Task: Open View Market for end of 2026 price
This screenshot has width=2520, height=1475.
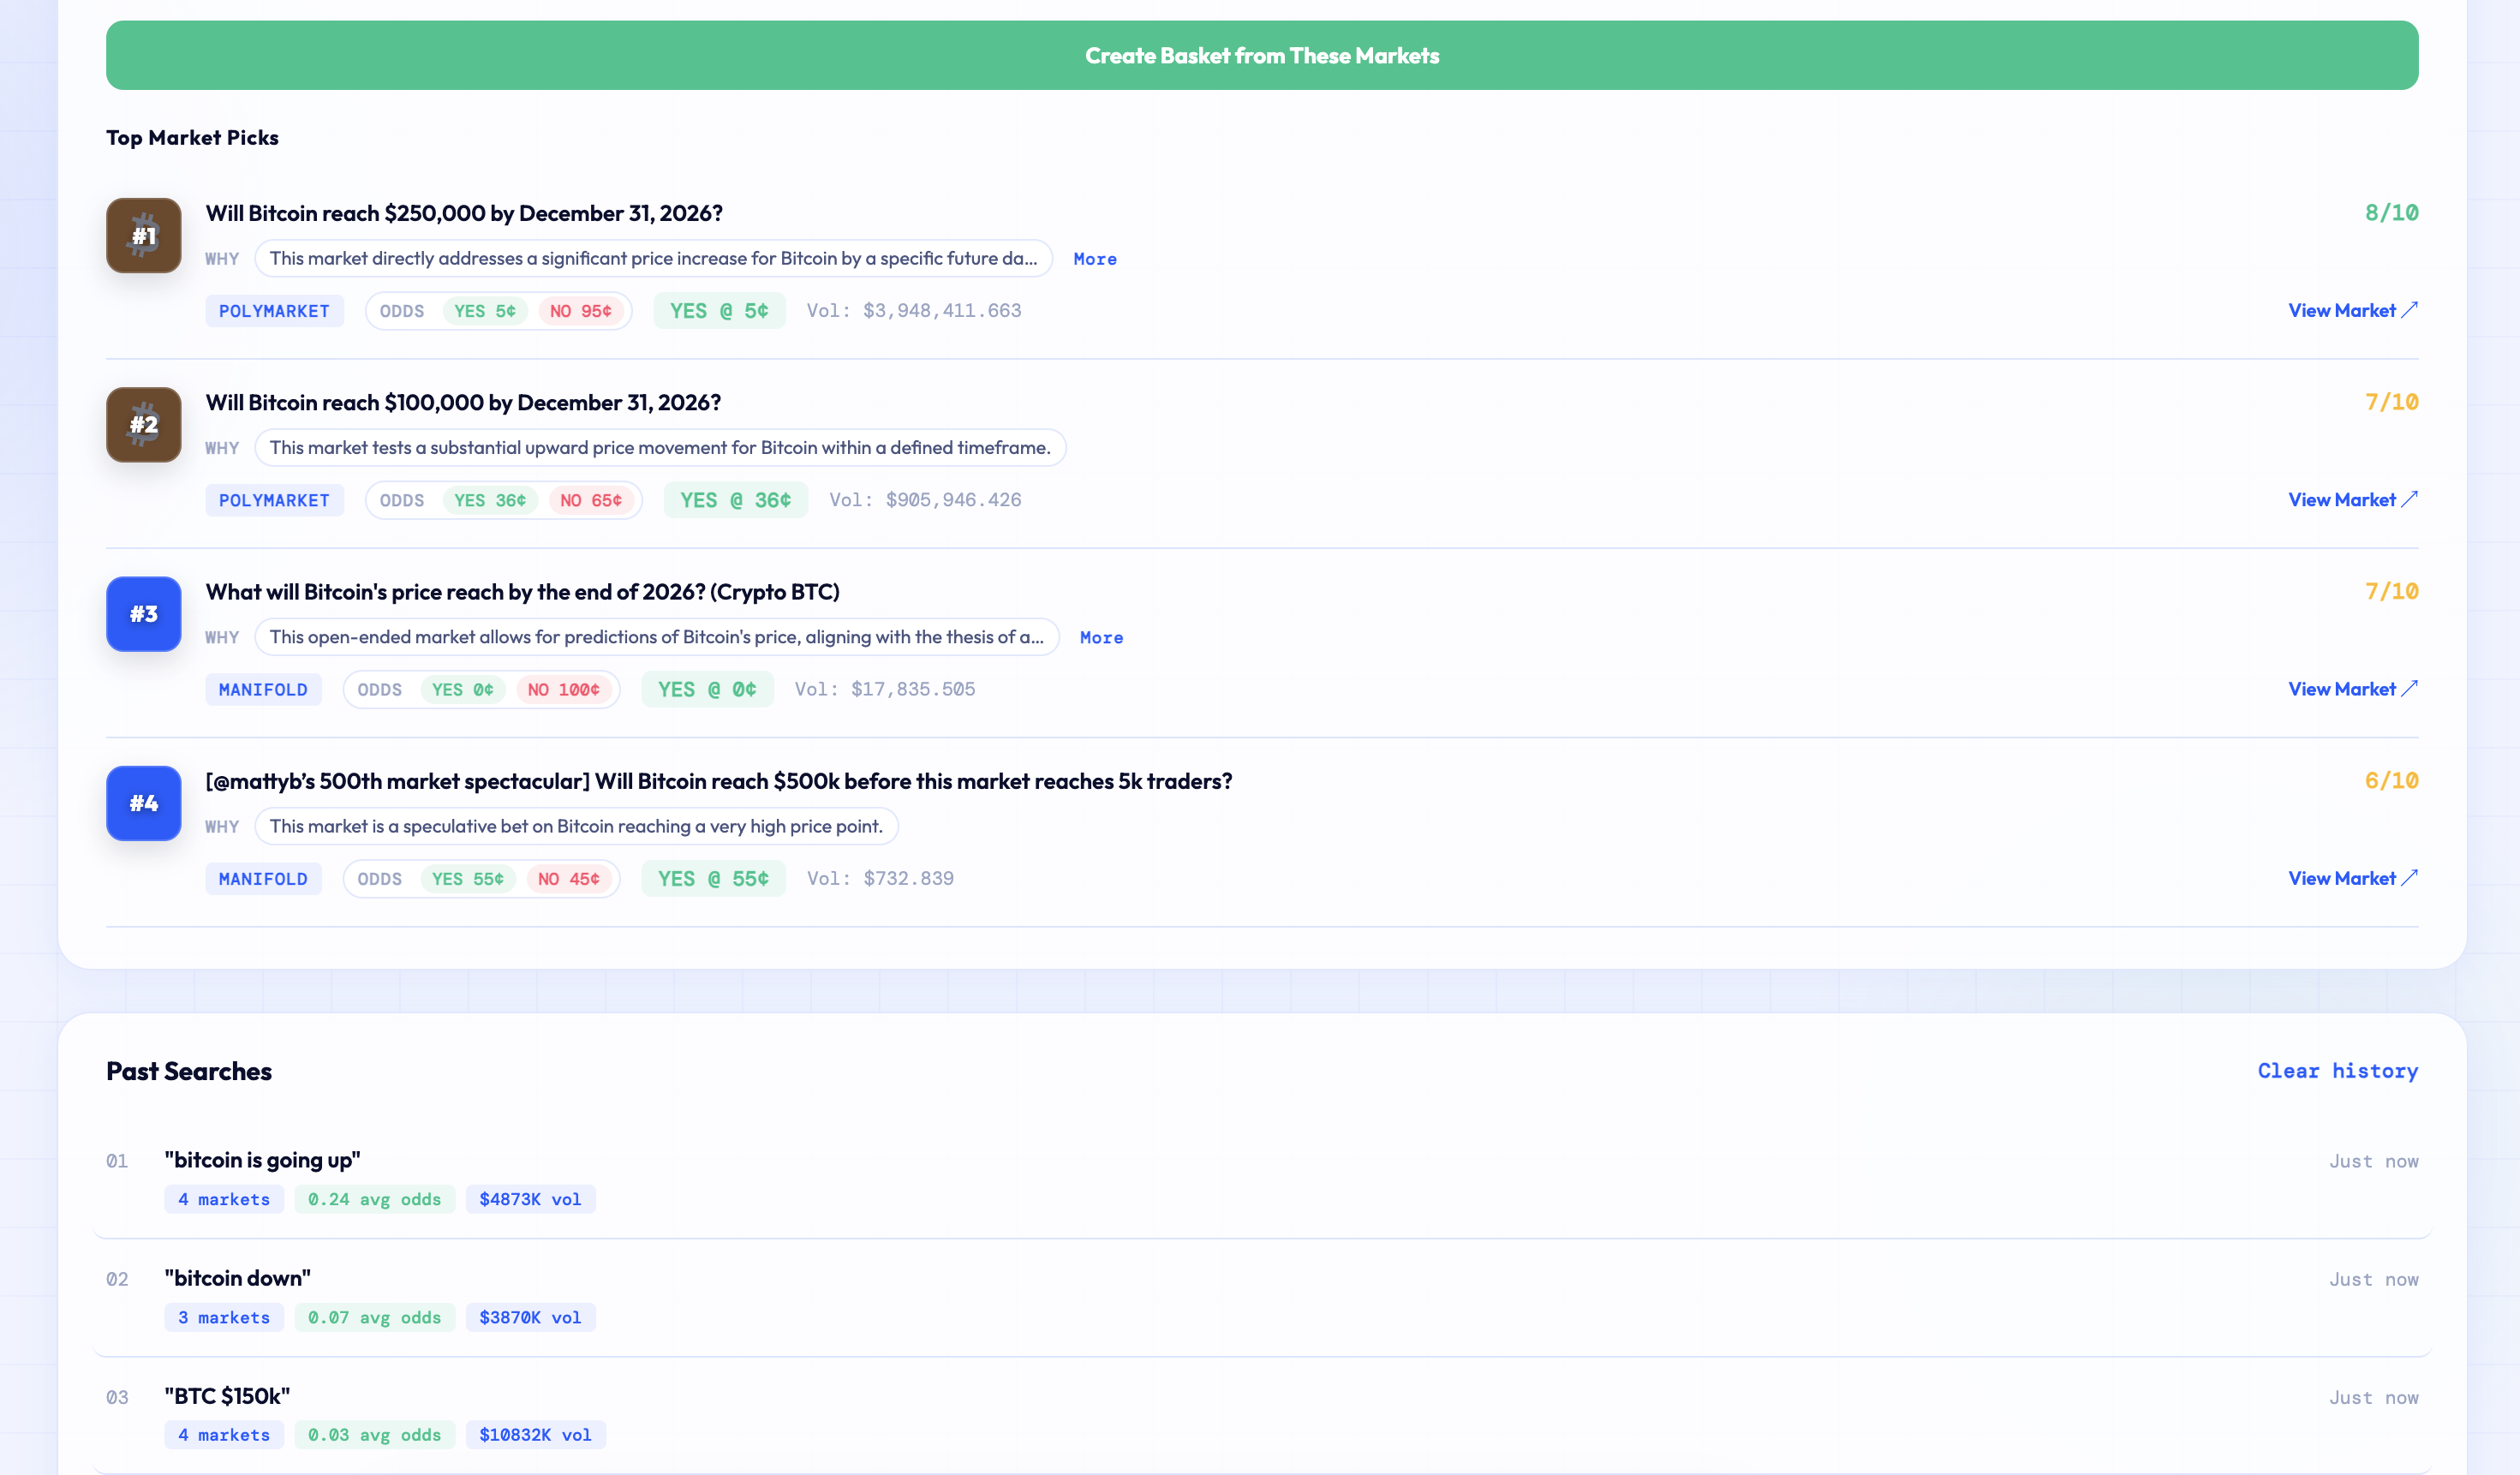Action: tap(2351, 689)
